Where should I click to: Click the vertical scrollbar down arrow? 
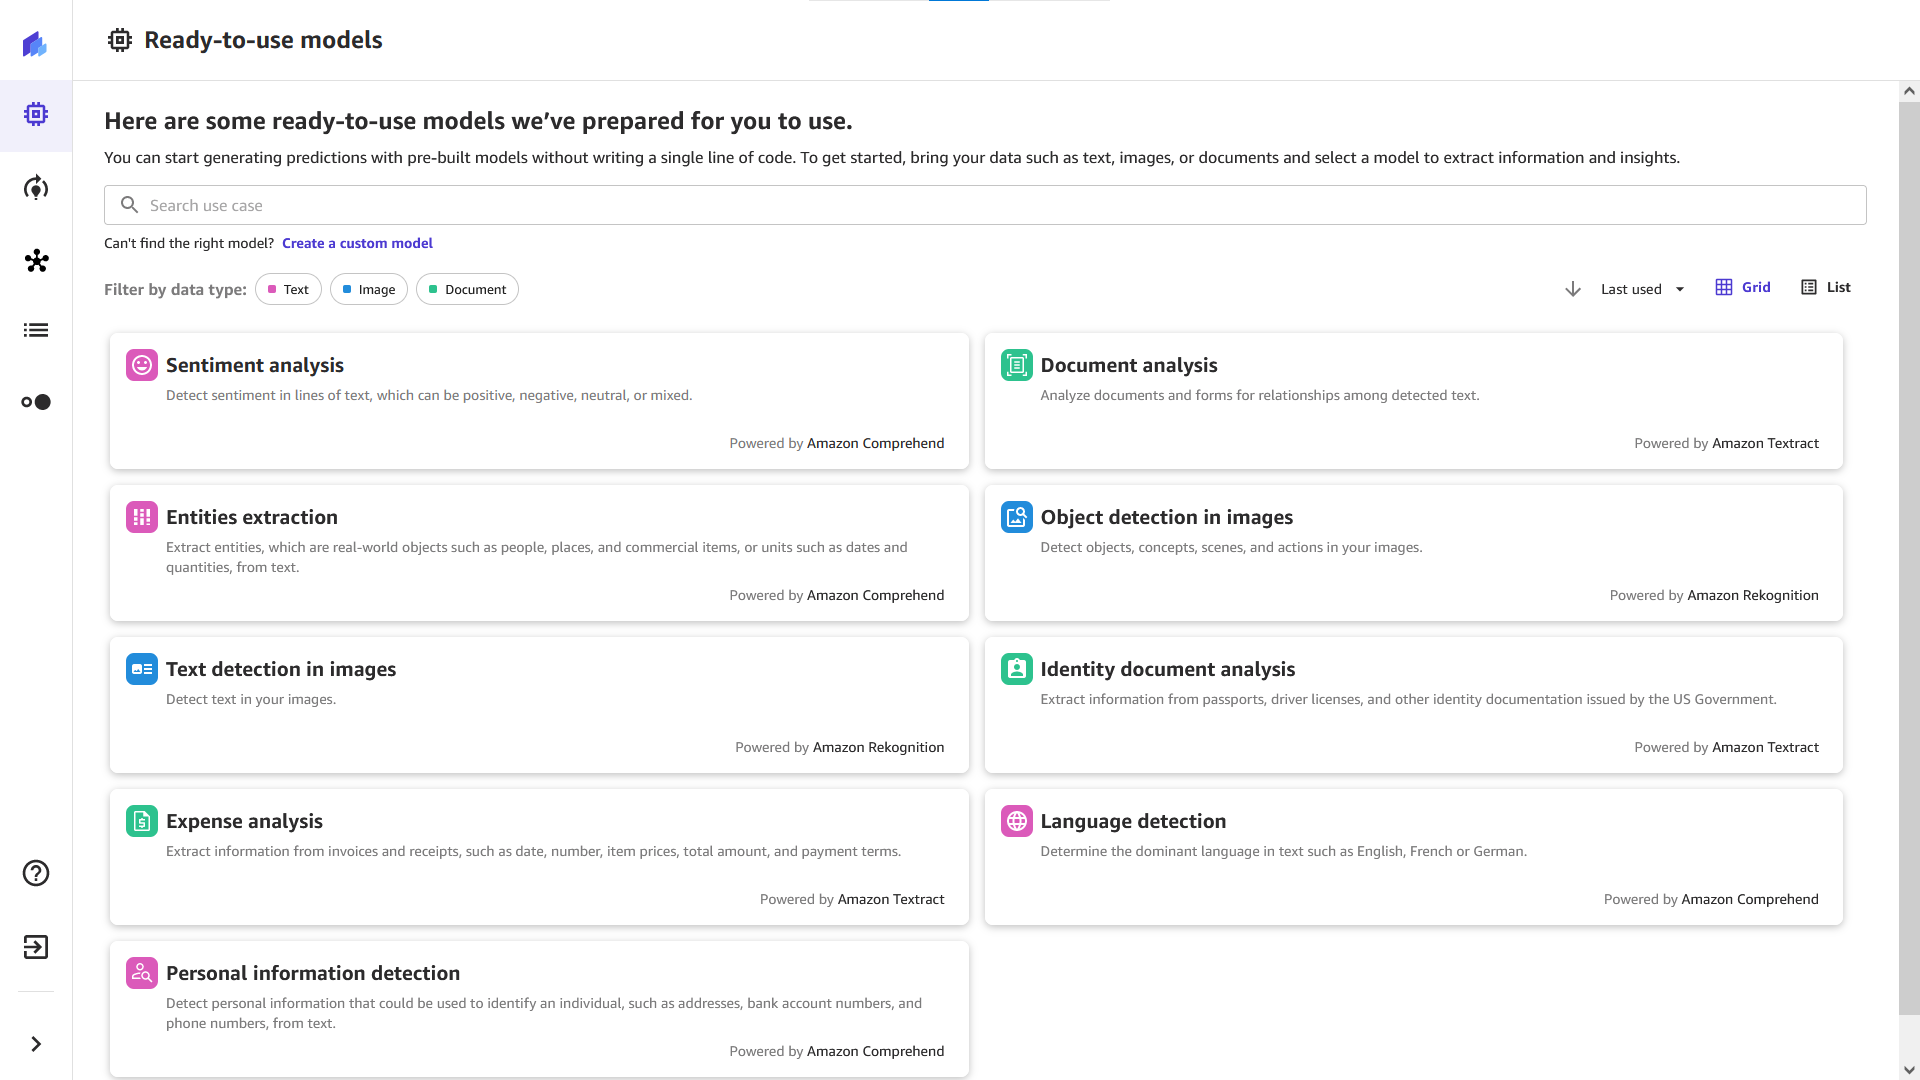coord(1909,1070)
